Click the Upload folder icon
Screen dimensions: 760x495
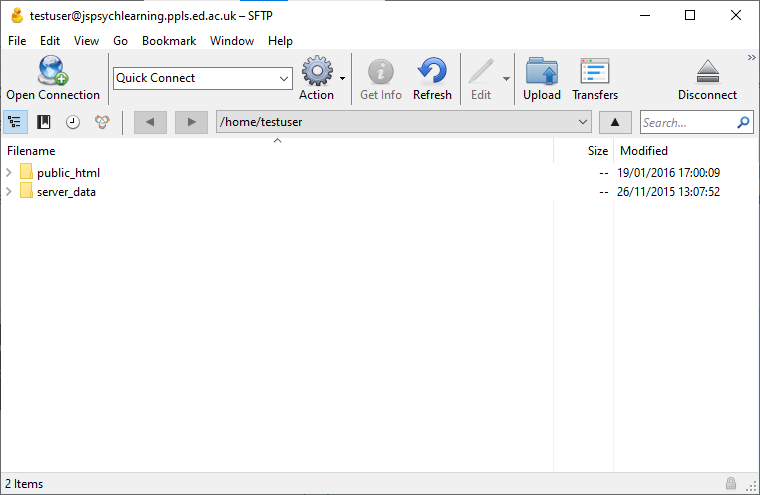click(x=541, y=72)
